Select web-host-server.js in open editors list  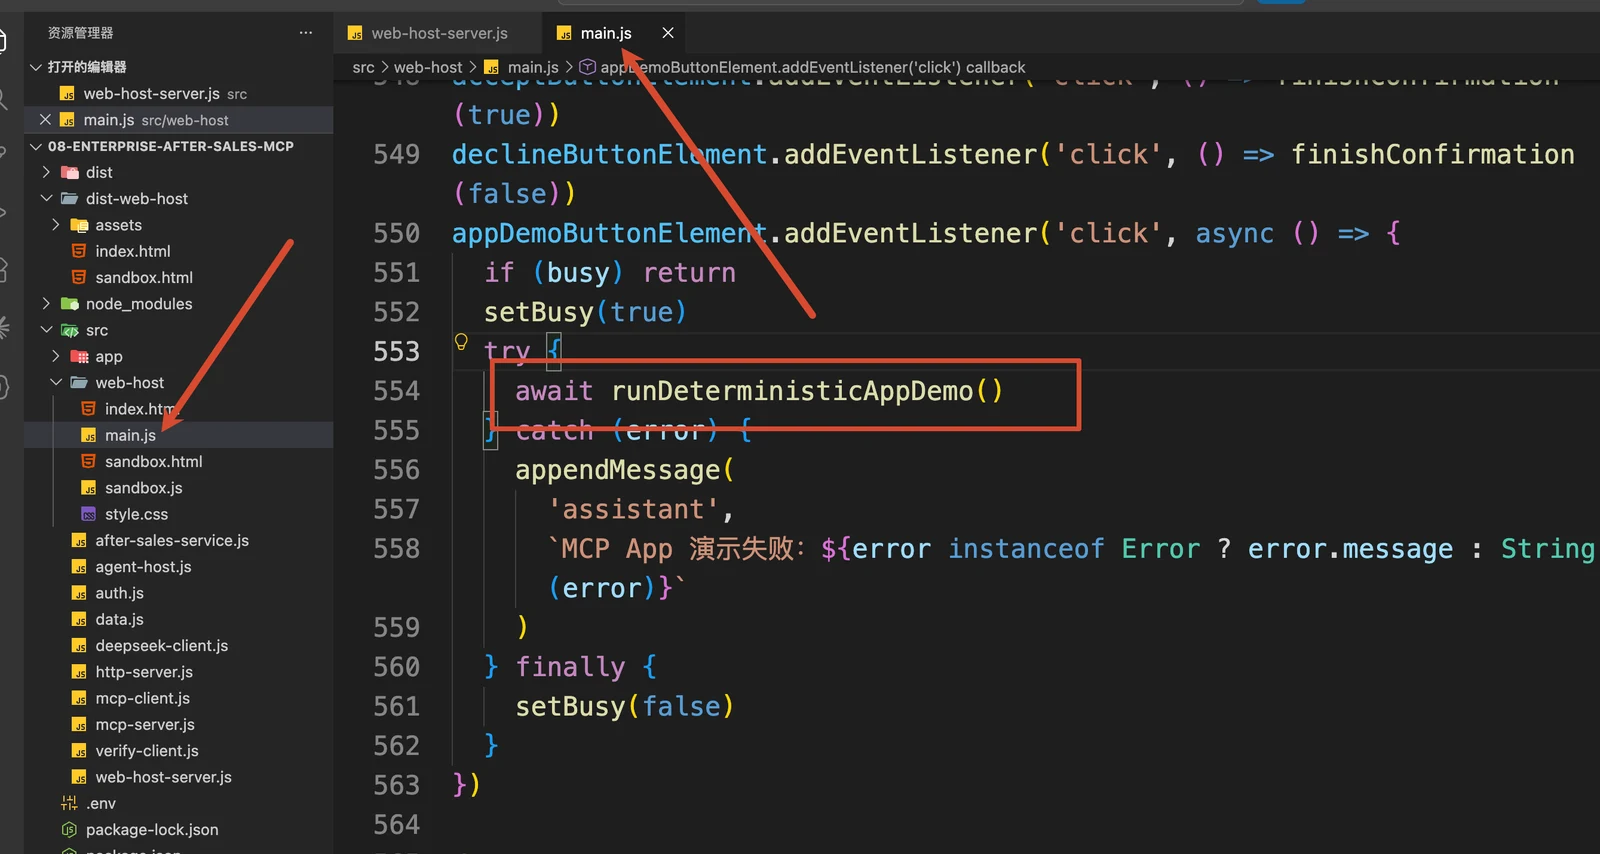click(153, 93)
